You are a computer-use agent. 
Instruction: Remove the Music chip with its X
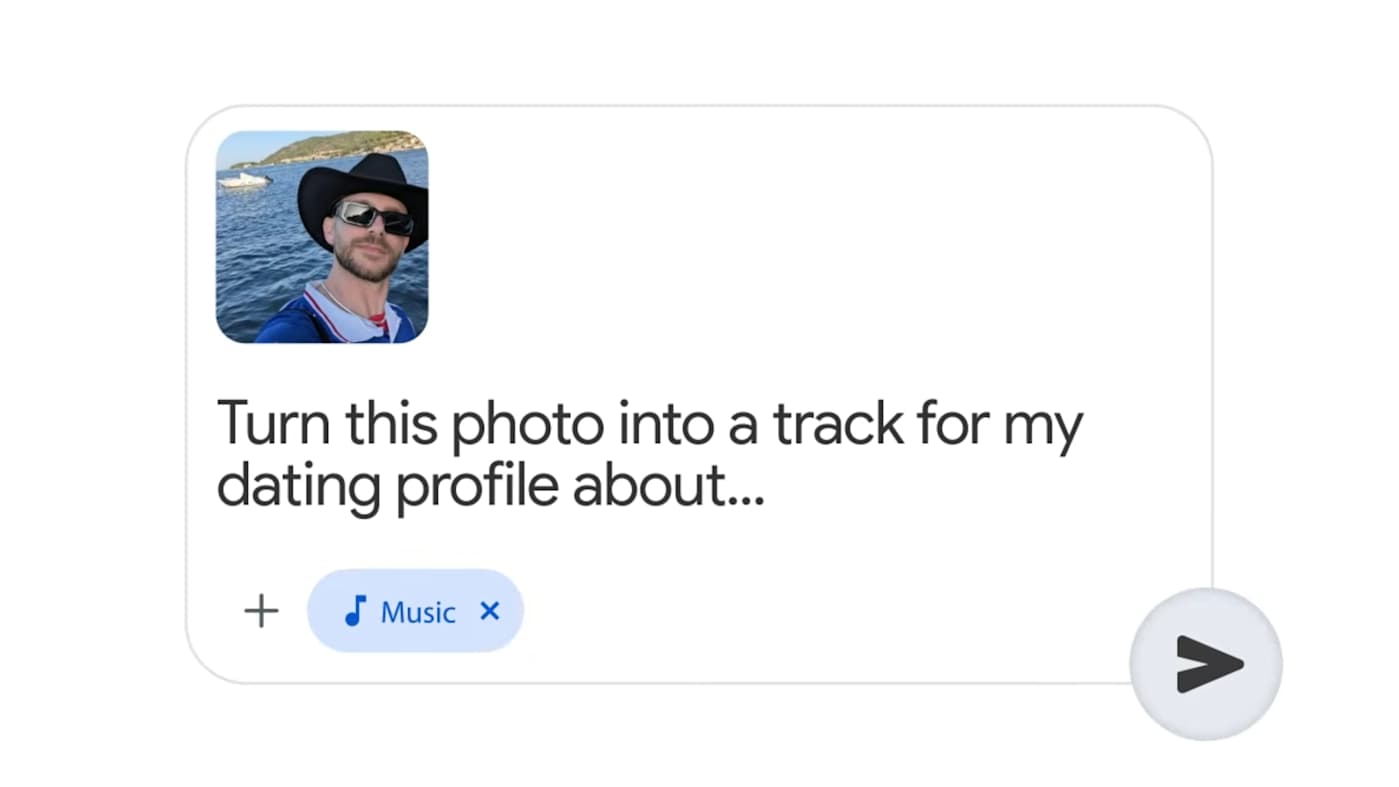489,611
